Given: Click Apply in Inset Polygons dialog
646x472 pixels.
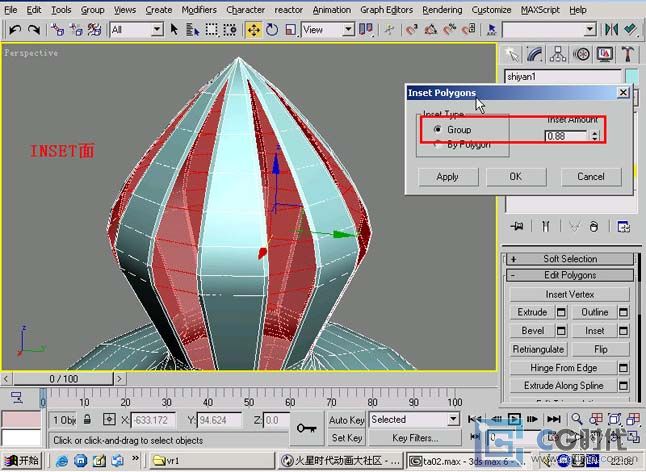Looking at the screenshot, I should tap(448, 177).
